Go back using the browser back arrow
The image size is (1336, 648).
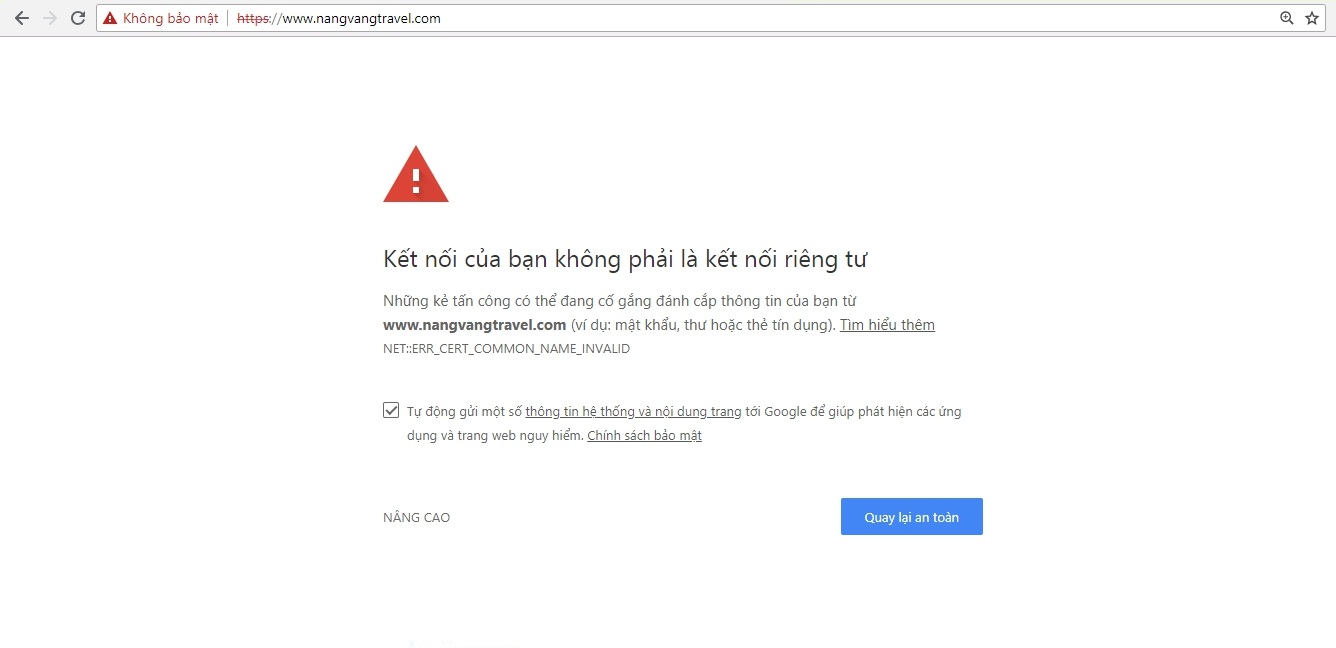coord(21,18)
